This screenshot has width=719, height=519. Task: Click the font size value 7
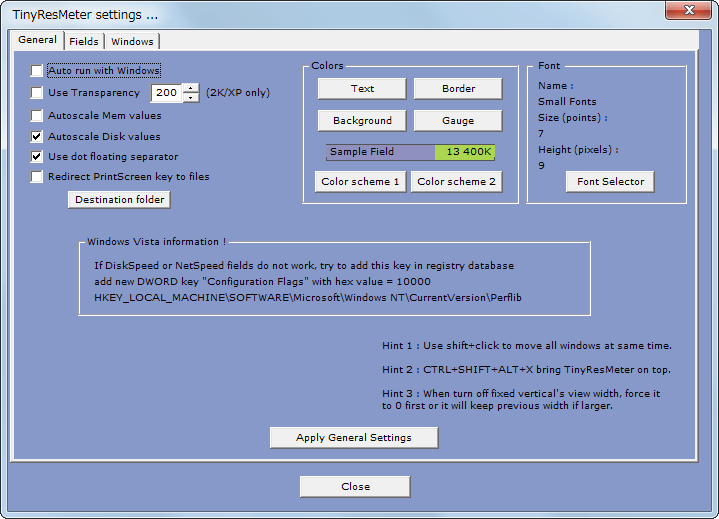click(541, 133)
